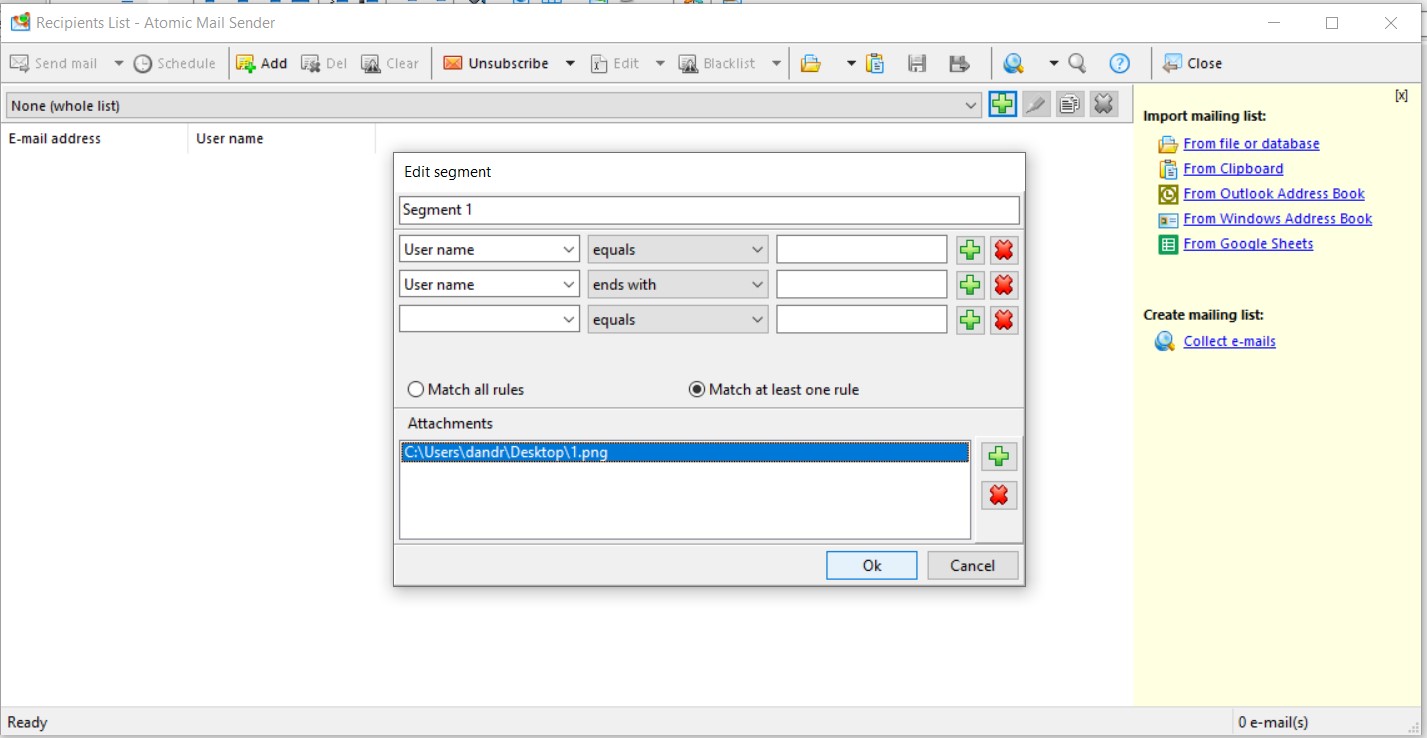This screenshot has width=1427, height=738.
Task: Expand the Blacklist dropdown arrow
Action: [x=776, y=63]
